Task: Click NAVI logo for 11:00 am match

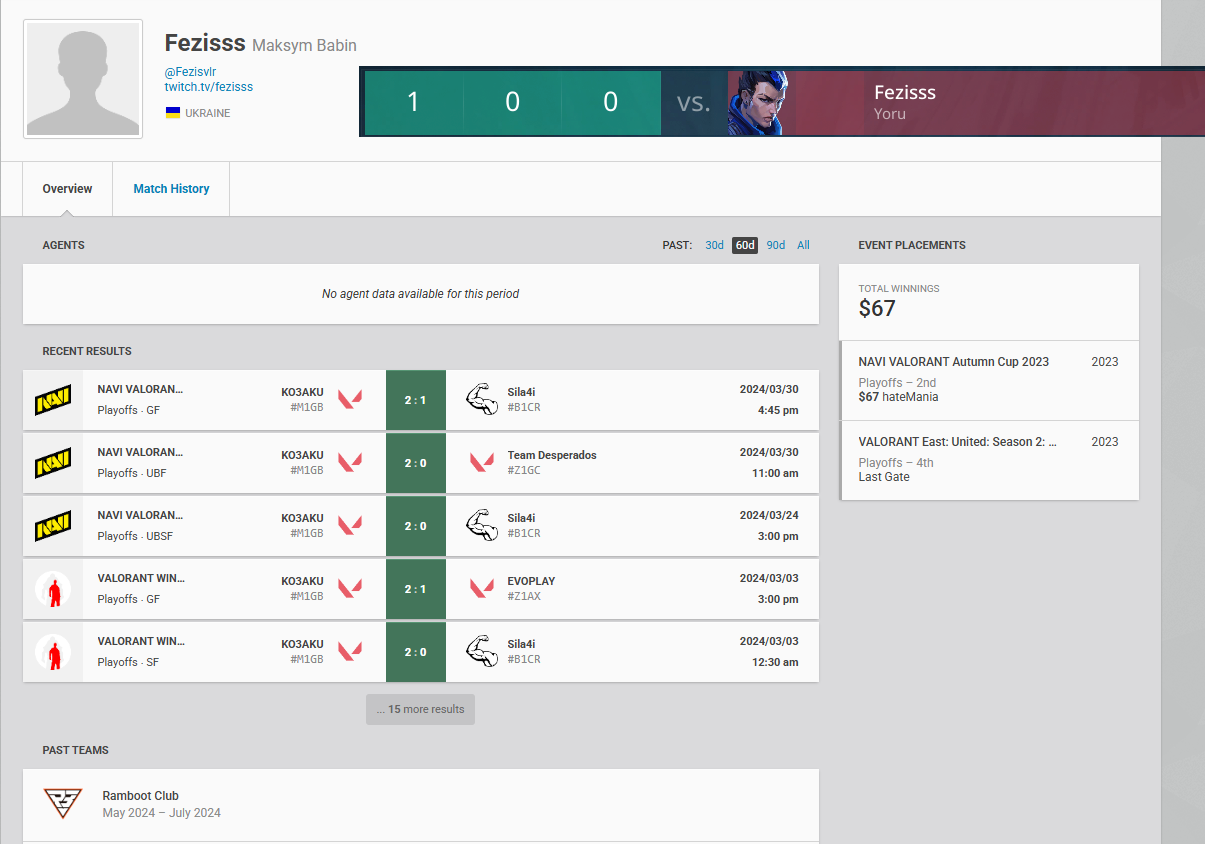Action: tap(53, 463)
